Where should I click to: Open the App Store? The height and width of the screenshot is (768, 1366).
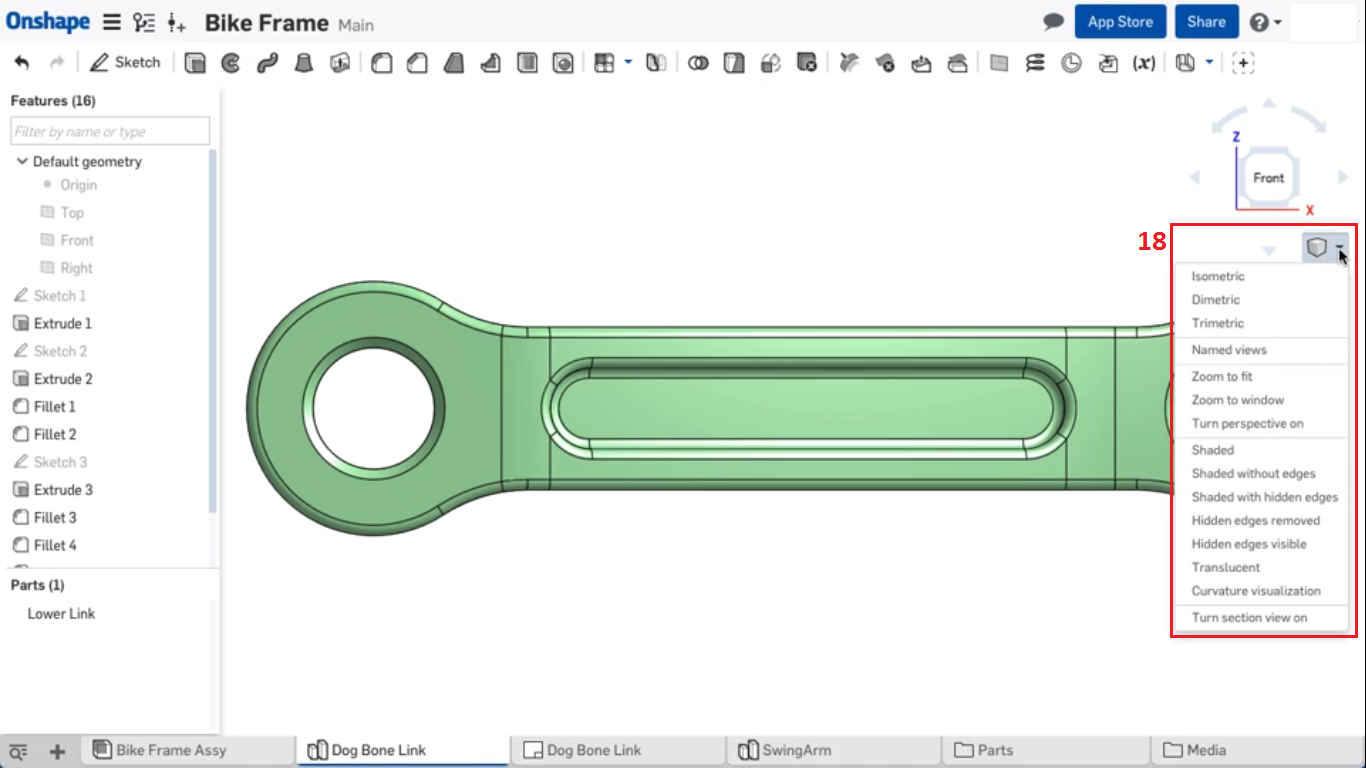[x=1120, y=21]
